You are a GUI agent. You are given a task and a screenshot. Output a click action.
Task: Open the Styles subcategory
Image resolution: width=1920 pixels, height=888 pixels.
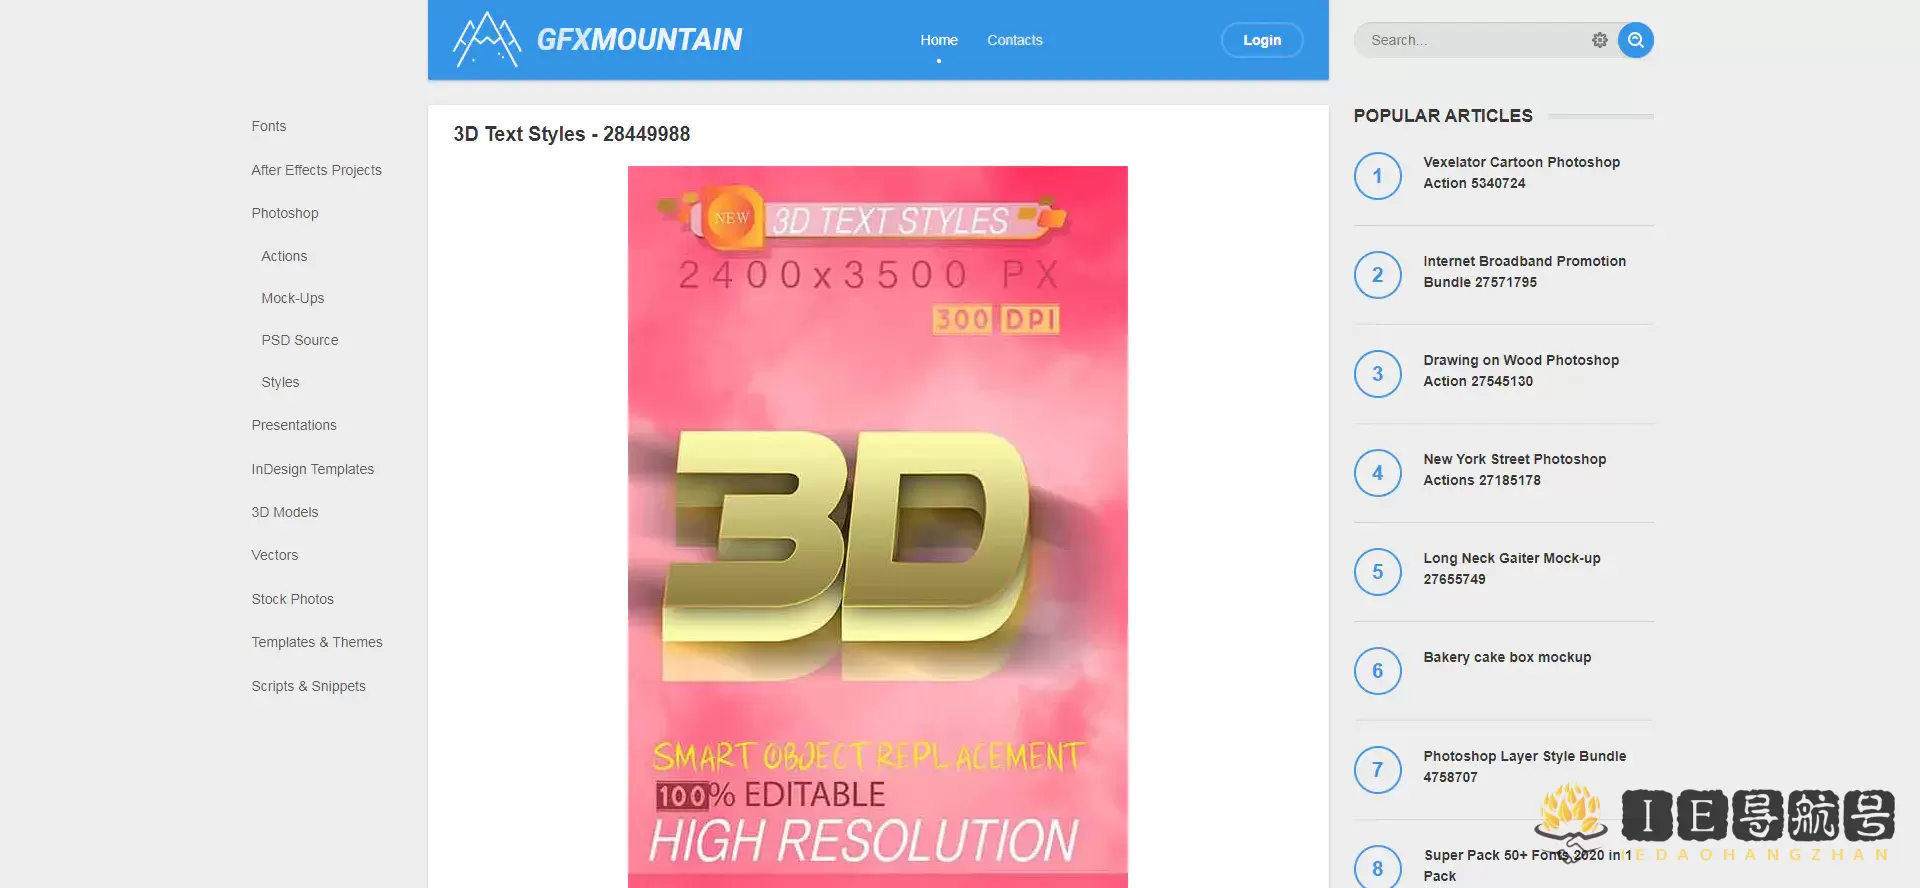[x=280, y=382]
